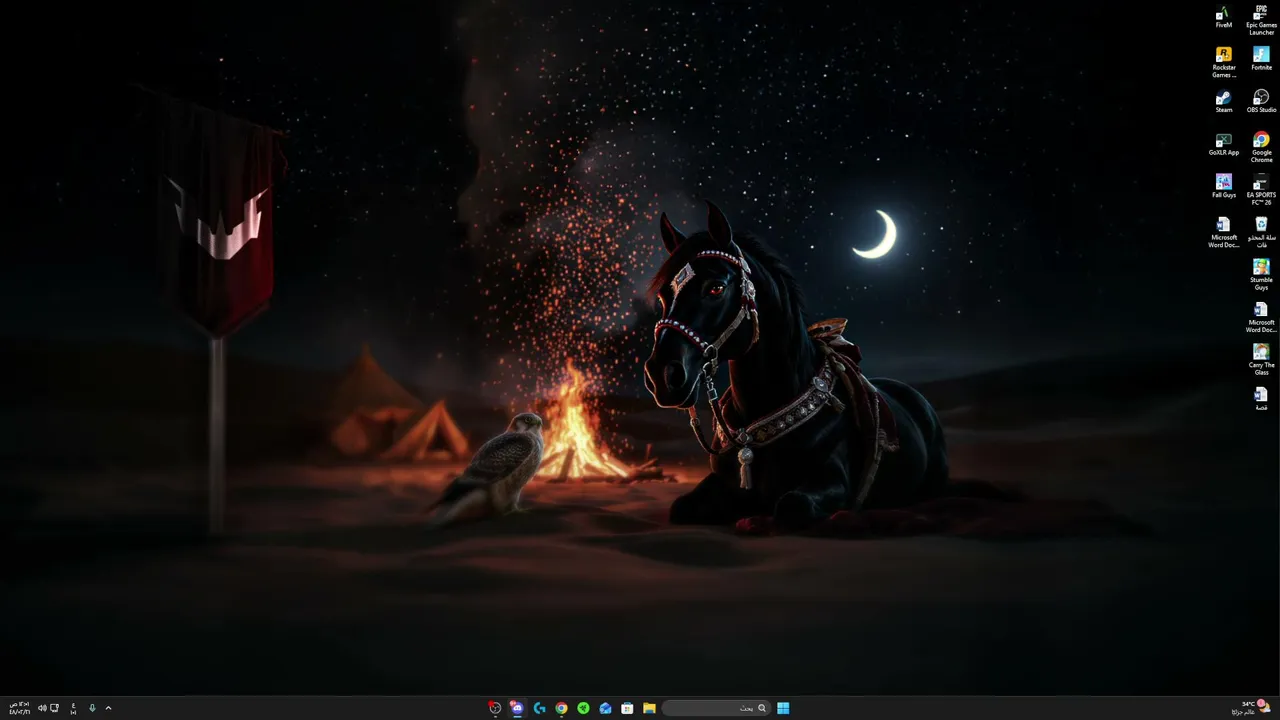Open network settings from the system tray

[x=54, y=708]
